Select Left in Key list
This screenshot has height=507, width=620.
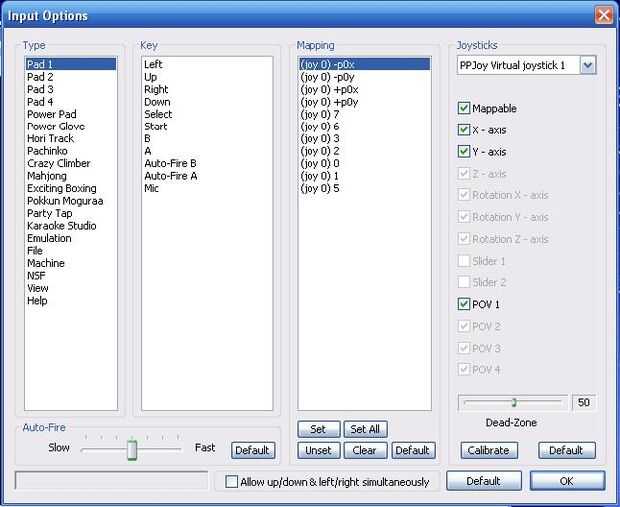207,64
